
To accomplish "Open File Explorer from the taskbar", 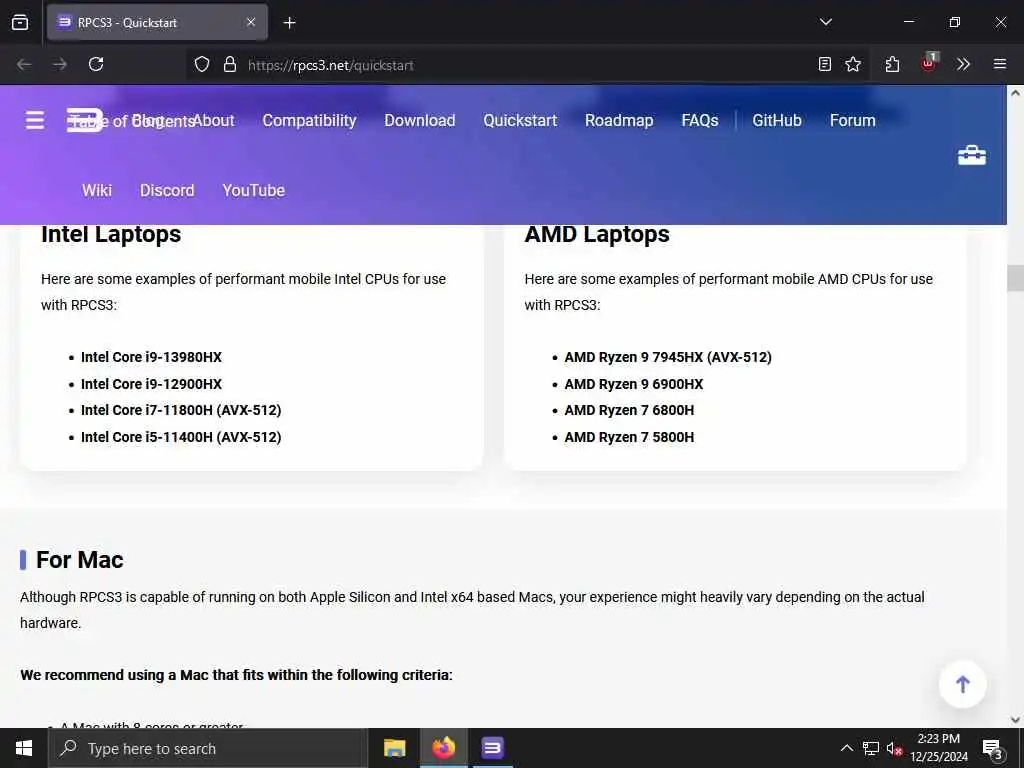I will [394, 748].
